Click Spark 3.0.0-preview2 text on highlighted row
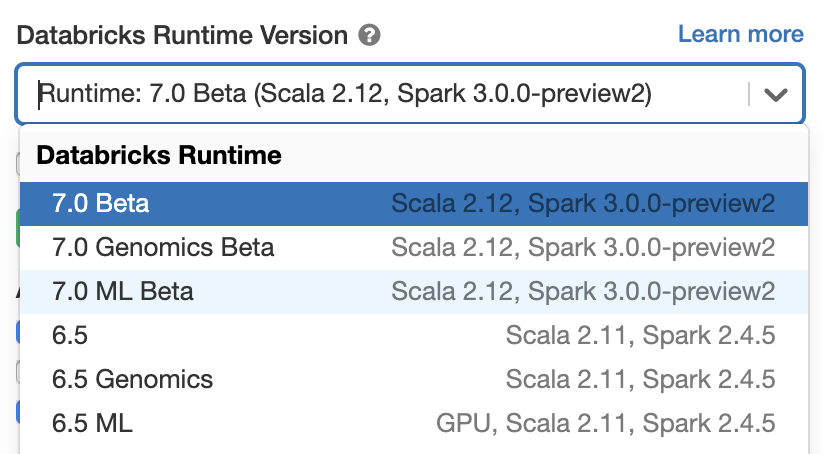Screen dimensions: 824x454 click(652, 204)
